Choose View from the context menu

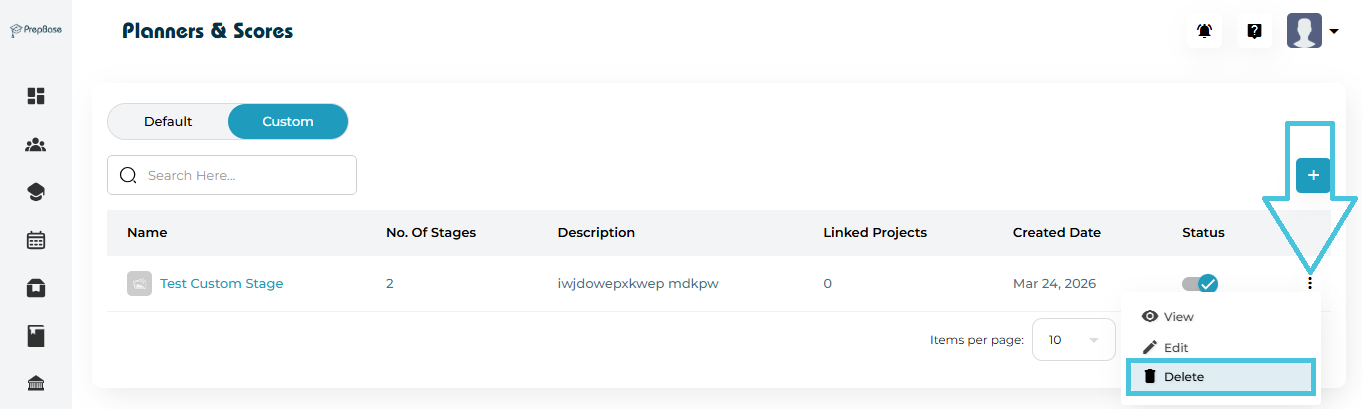coord(1178,317)
